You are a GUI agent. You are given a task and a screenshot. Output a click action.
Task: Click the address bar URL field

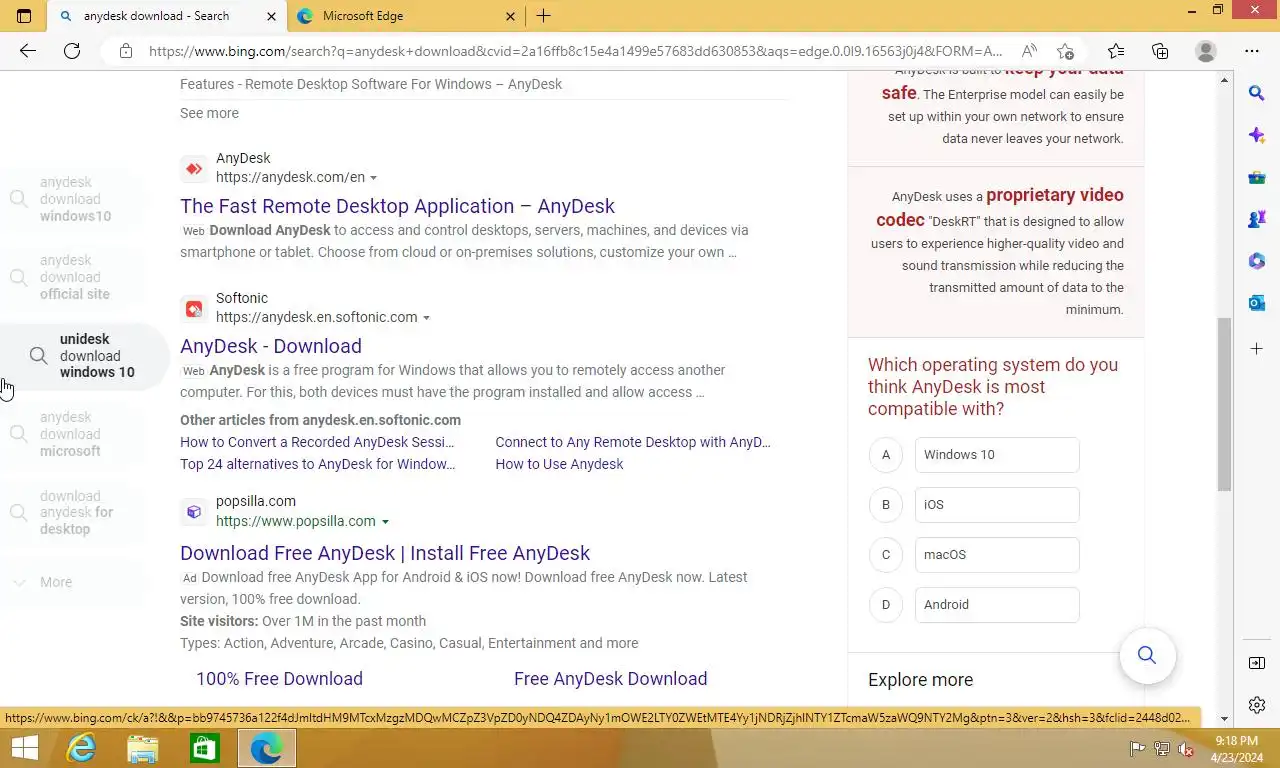click(x=575, y=51)
